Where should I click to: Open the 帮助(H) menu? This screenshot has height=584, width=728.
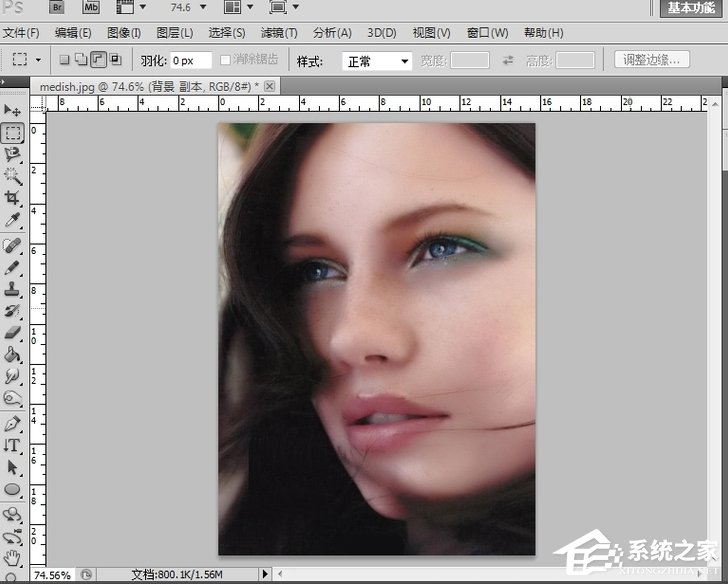pos(544,33)
